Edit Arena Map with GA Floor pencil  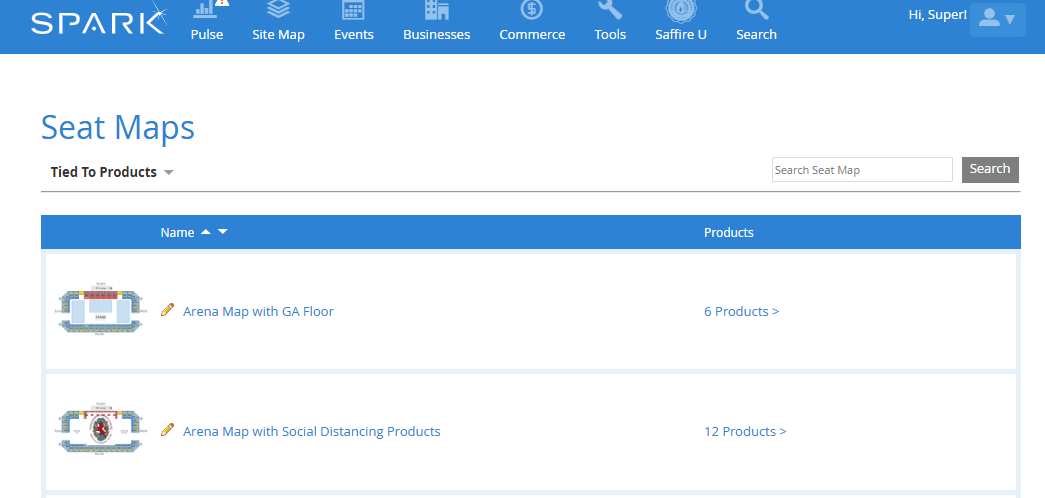click(167, 310)
